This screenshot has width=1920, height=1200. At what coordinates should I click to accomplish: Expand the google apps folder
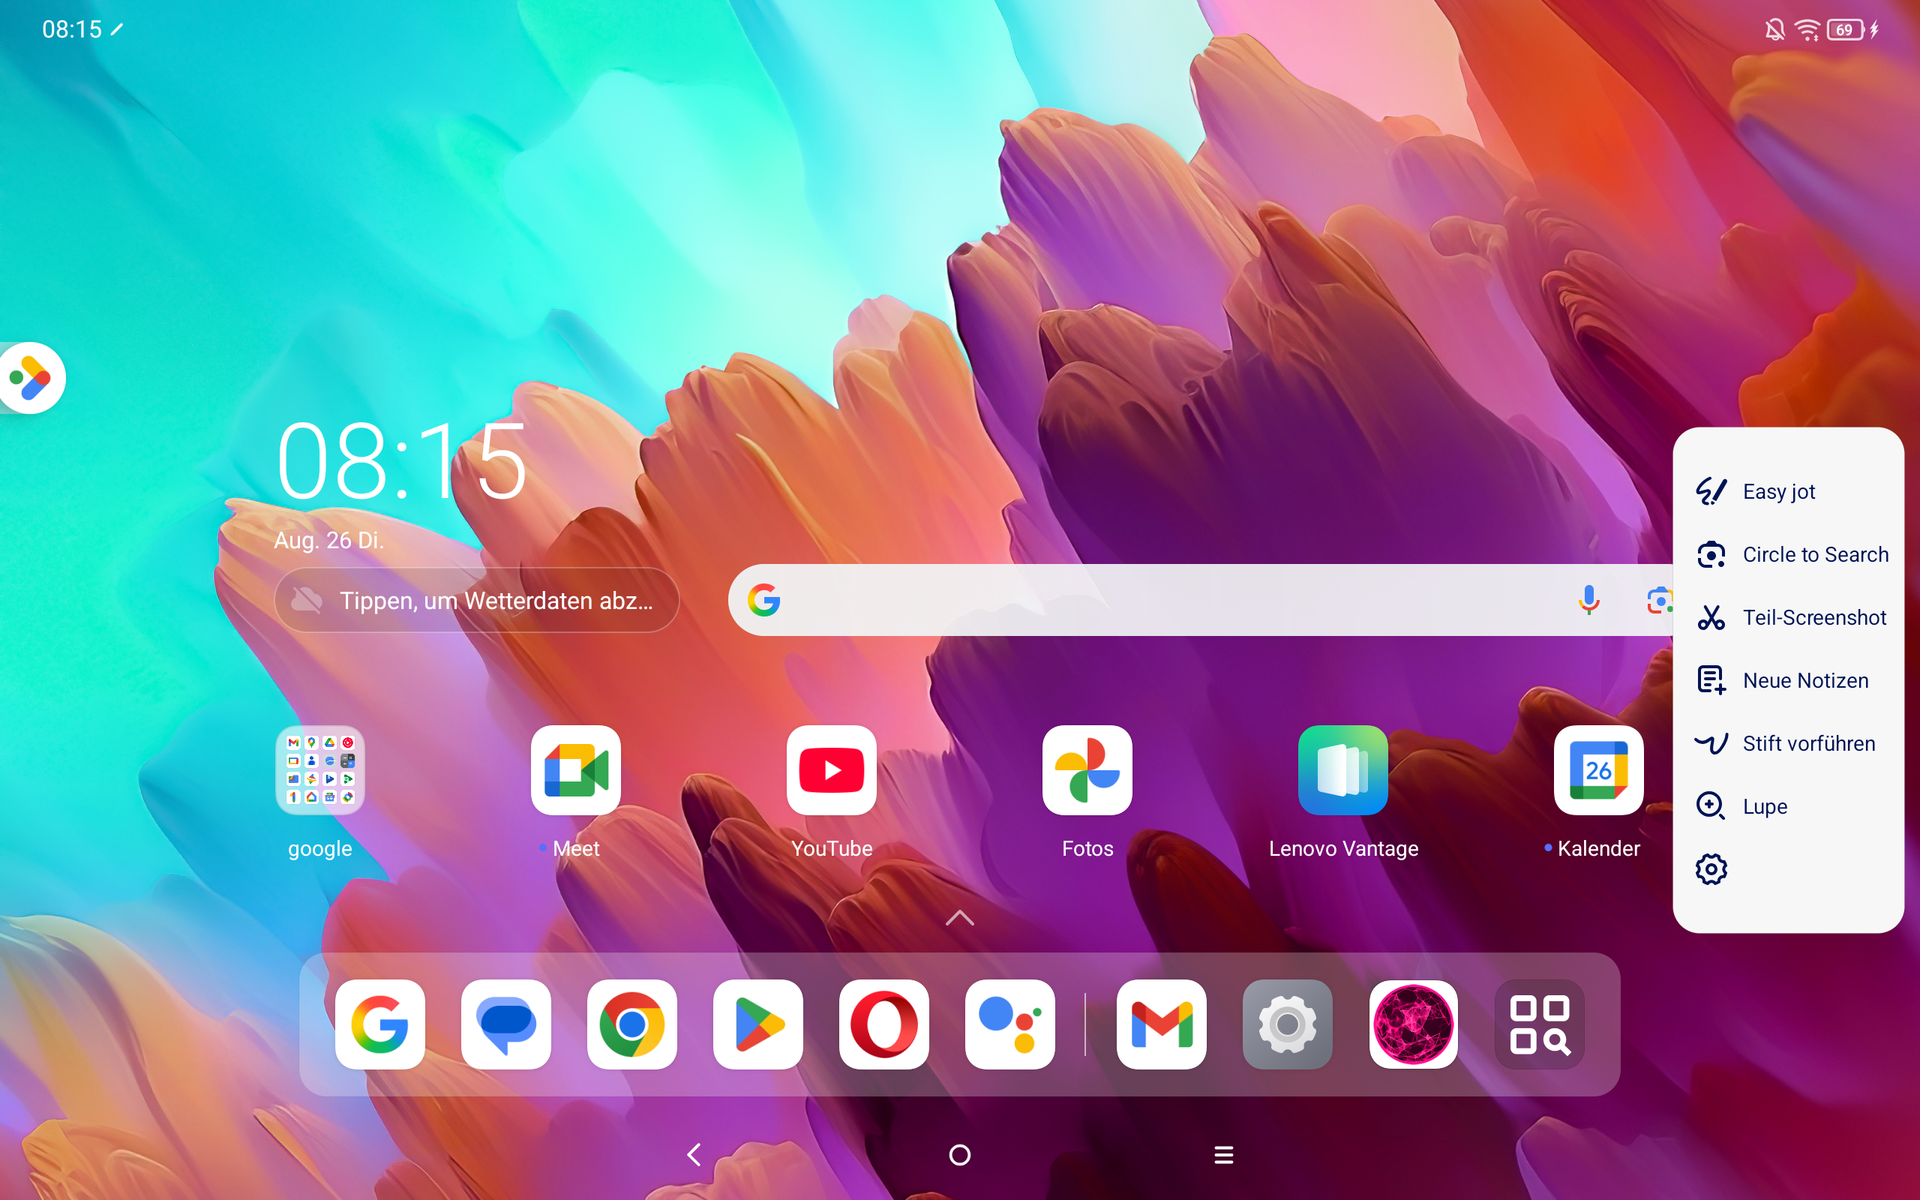(x=320, y=770)
